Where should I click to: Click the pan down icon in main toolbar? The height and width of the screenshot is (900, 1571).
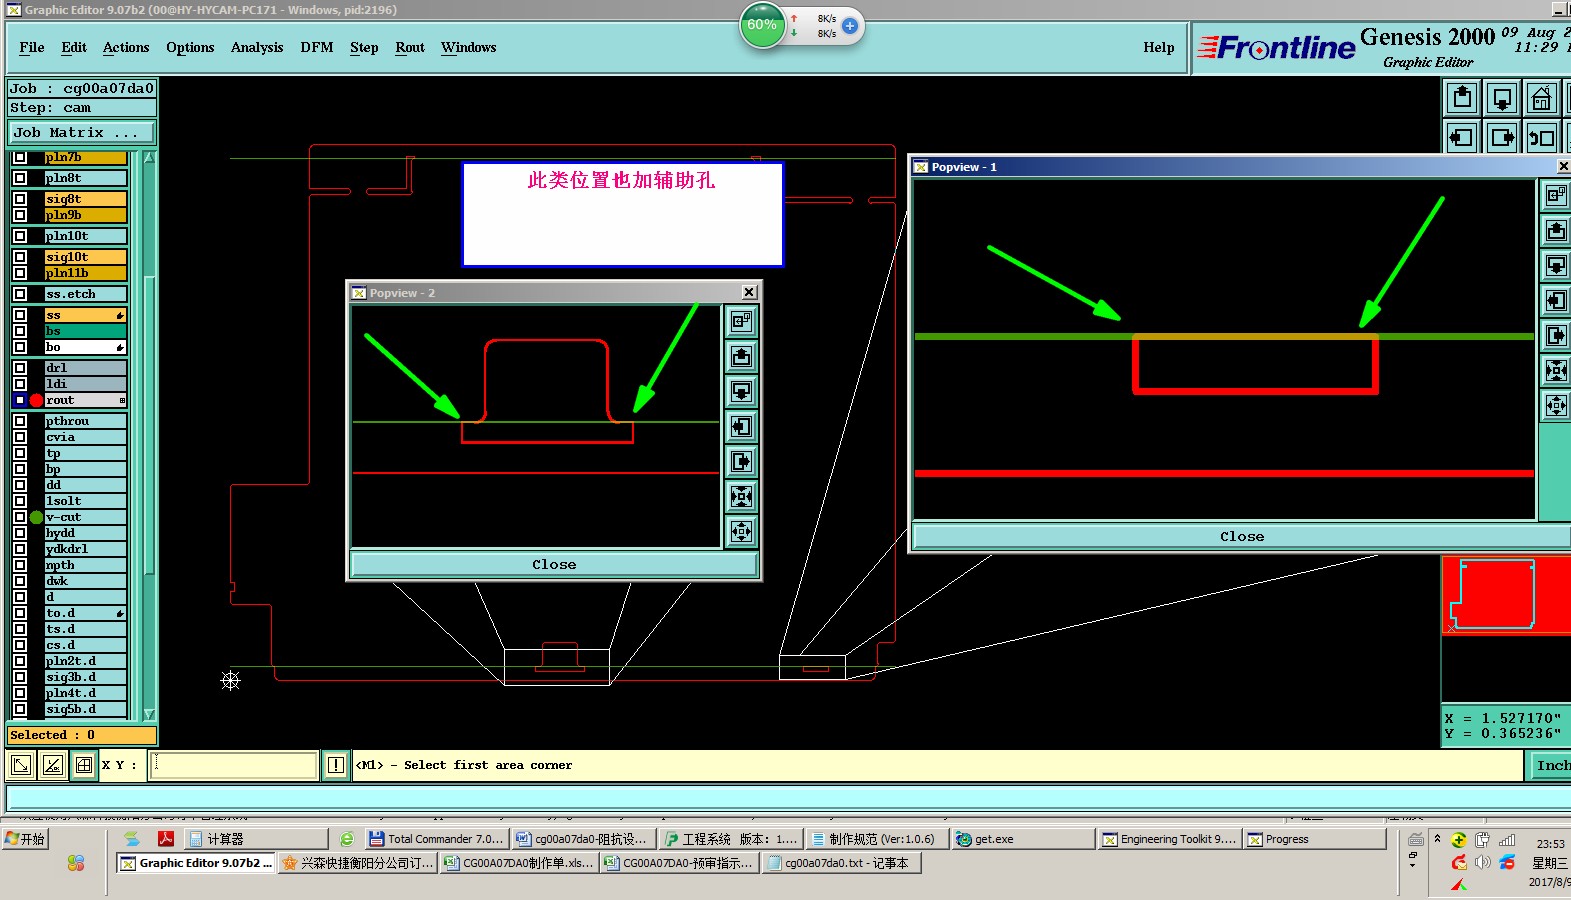click(x=1502, y=98)
